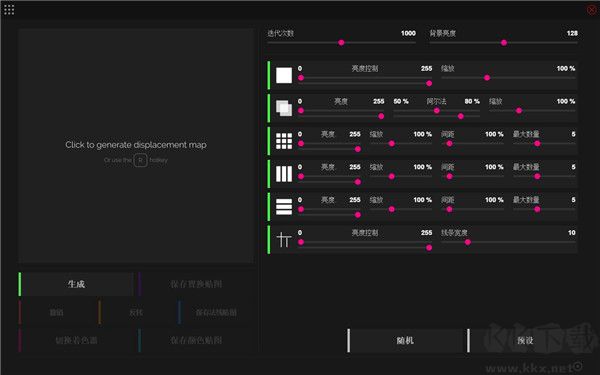Click the solid square row's 0 brightness handle
600x375 pixels.
pyautogui.click(x=301, y=78)
